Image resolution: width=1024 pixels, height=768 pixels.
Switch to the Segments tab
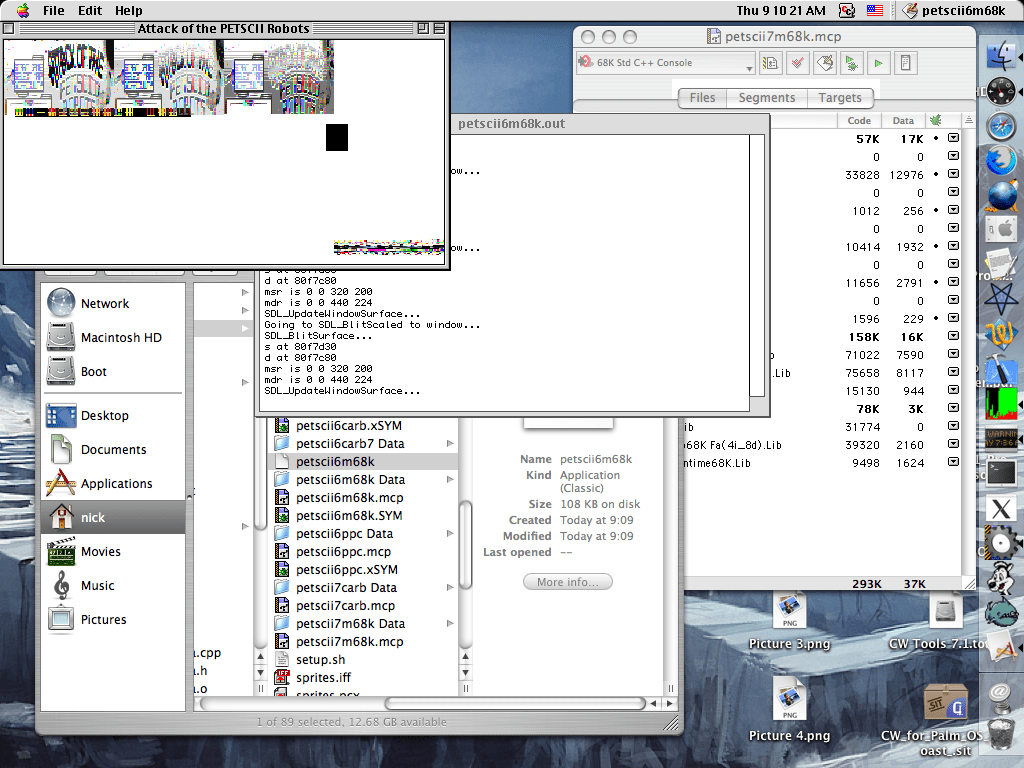767,98
